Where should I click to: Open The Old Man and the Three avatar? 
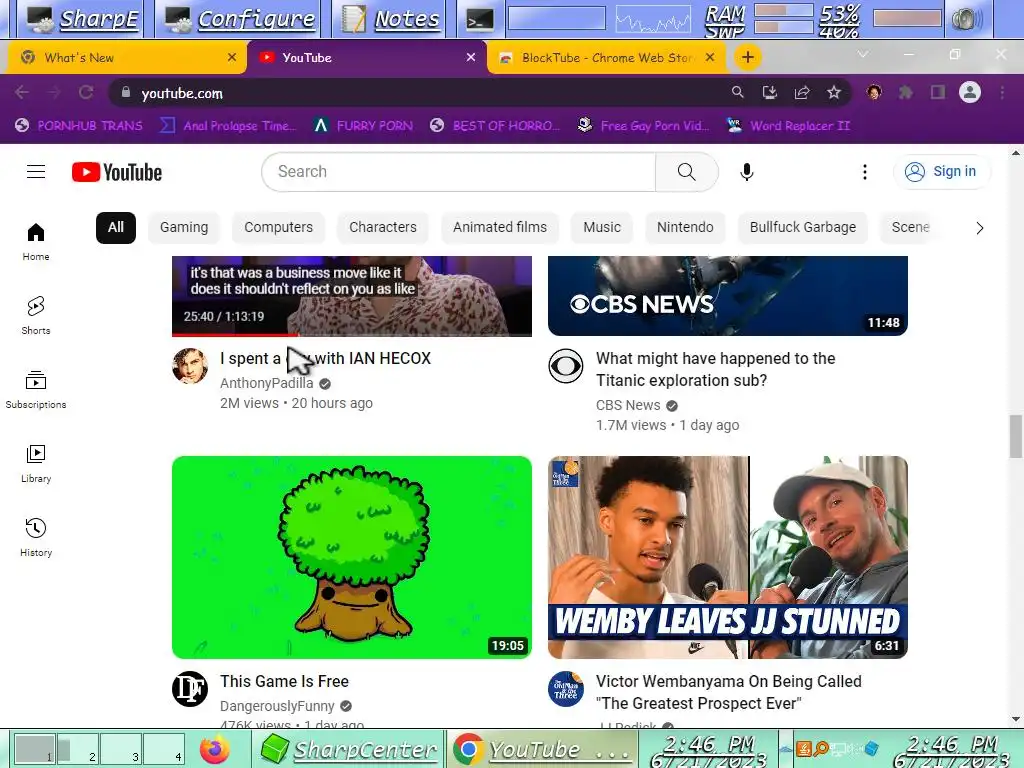[566, 688]
